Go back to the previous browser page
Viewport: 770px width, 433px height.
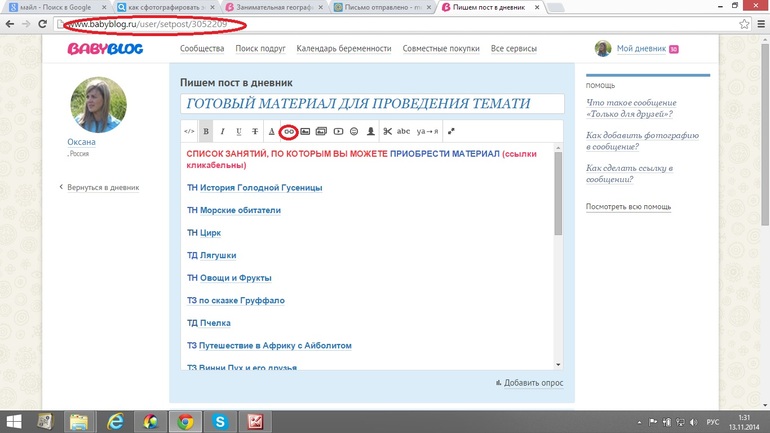tap(10, 24)
